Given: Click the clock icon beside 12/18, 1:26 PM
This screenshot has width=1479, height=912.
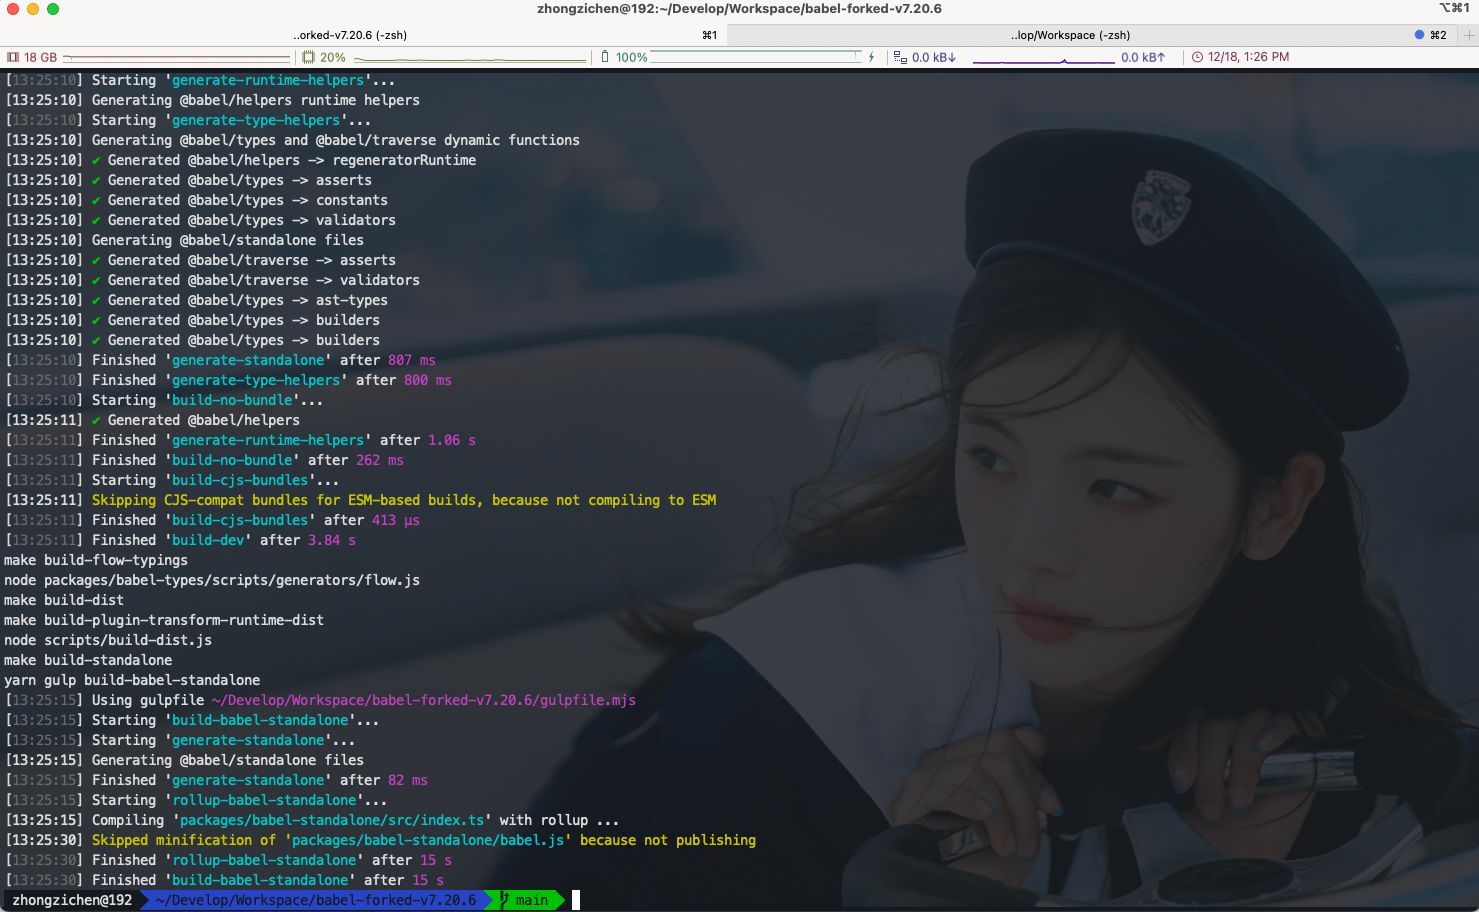Looking at the screenshot, I should pos(1197,57).
